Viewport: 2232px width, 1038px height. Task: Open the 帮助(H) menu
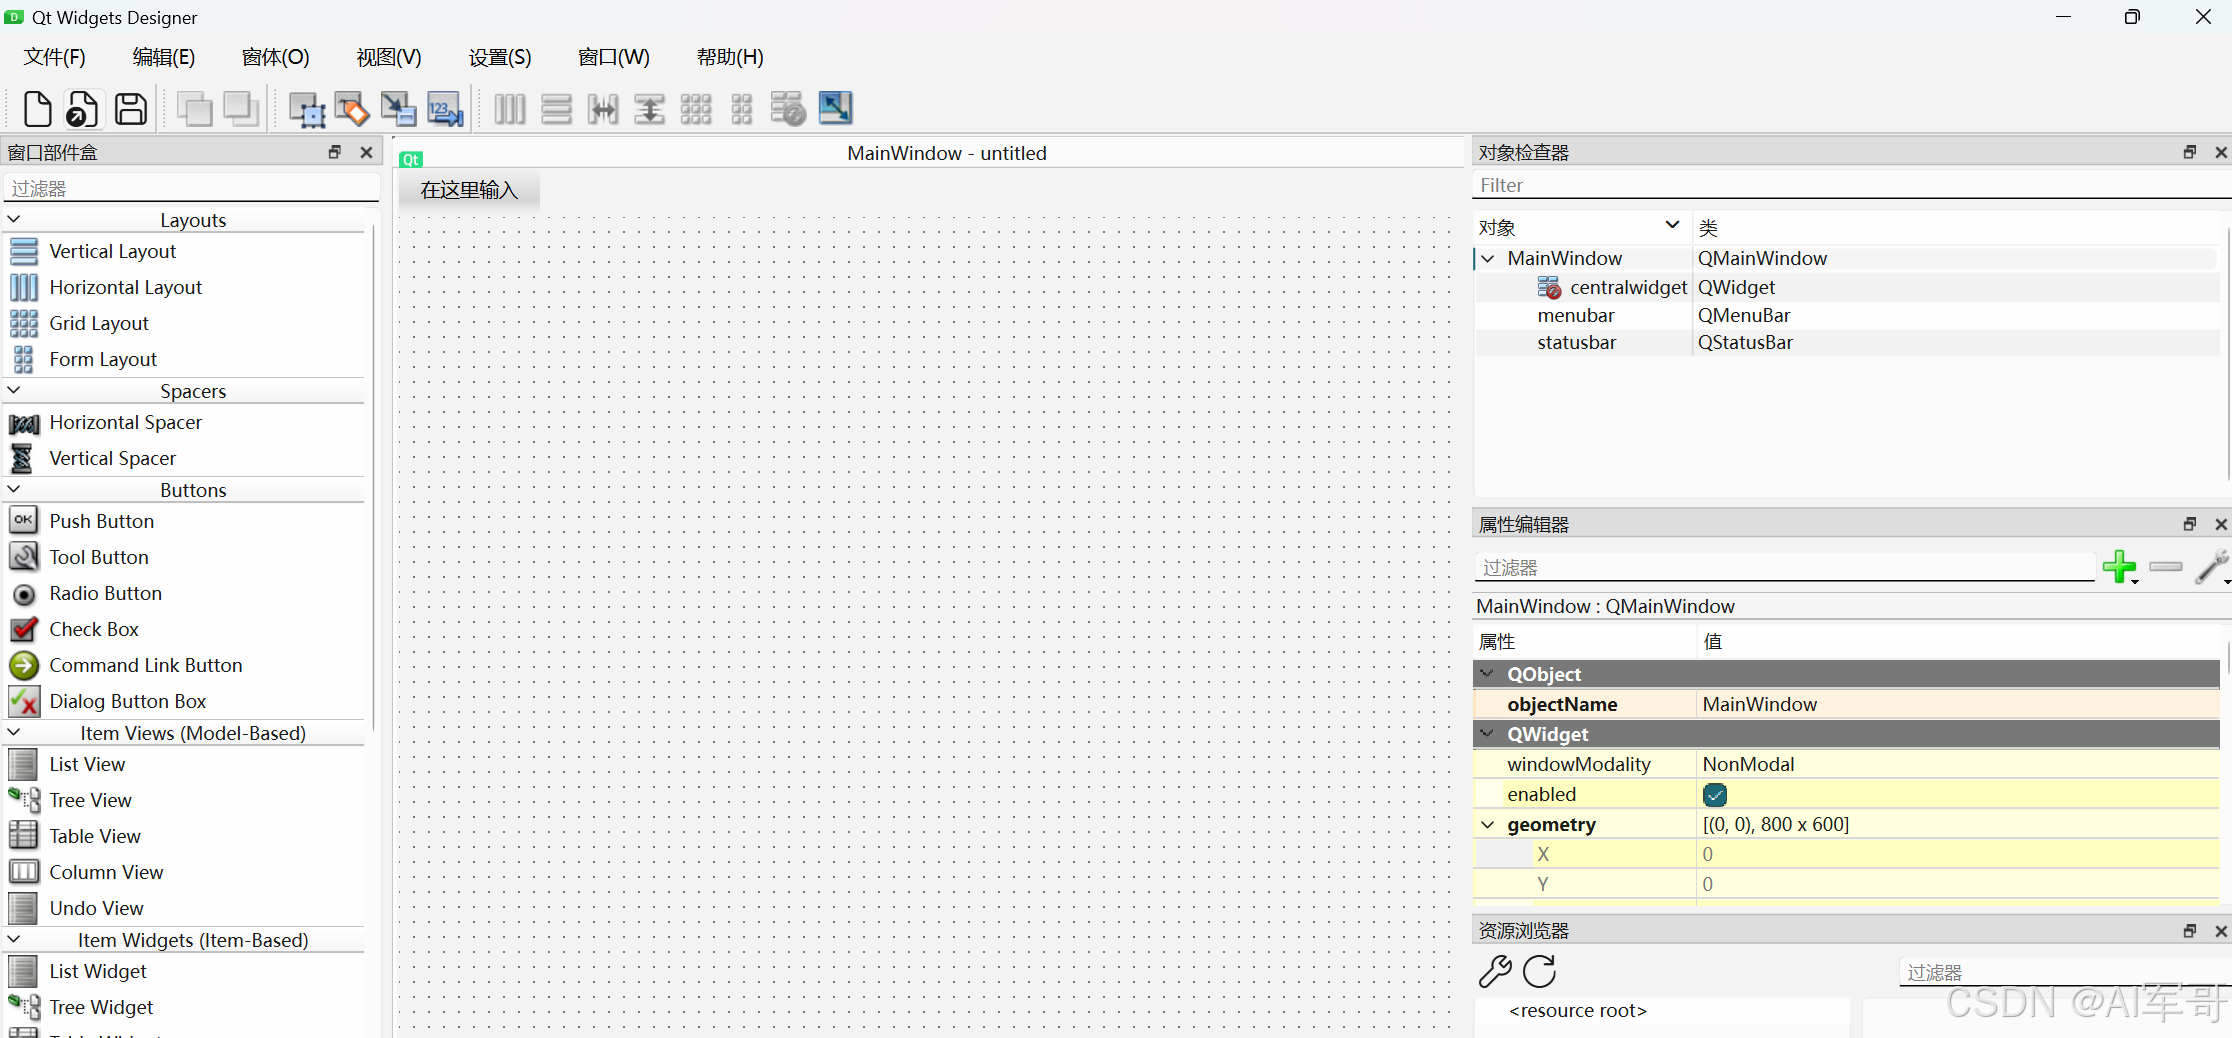[730, 57]
